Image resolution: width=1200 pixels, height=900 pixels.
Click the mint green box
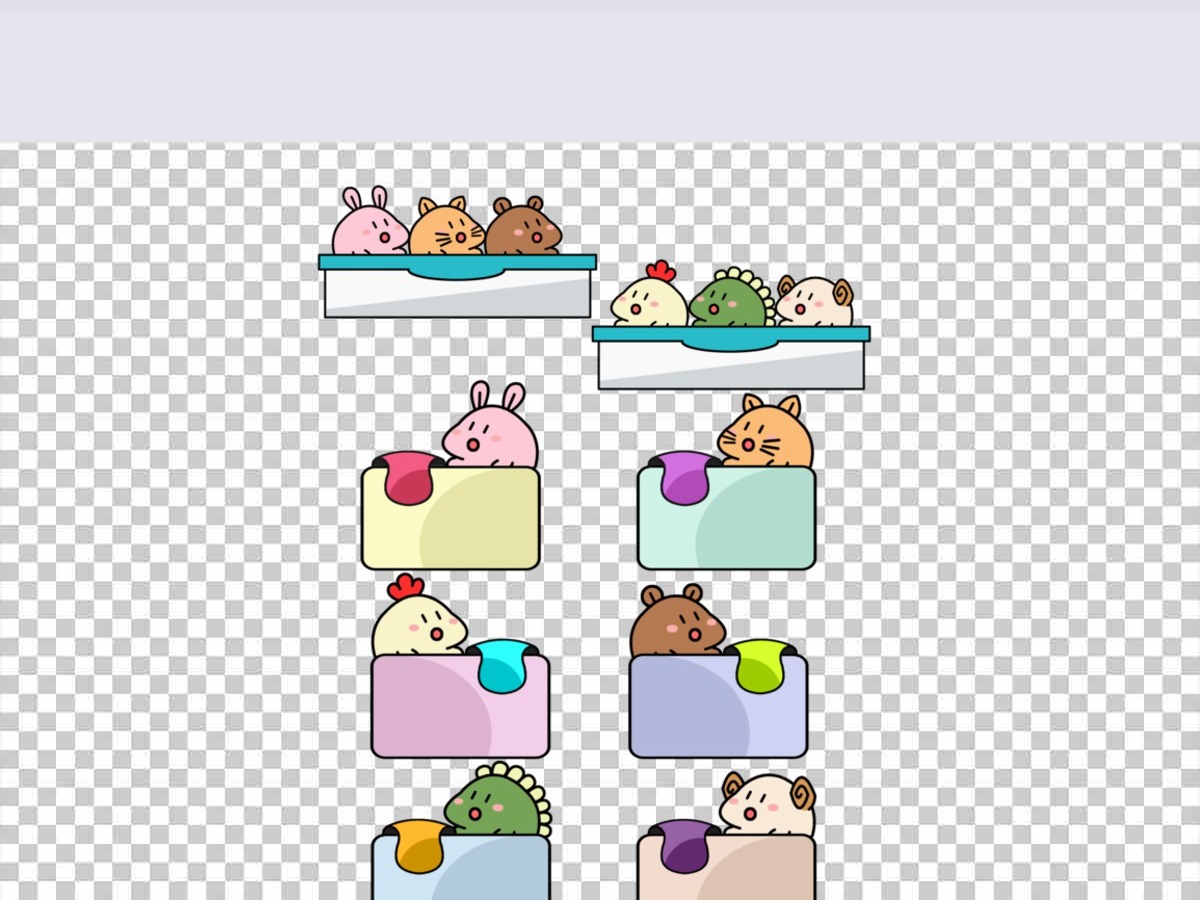point(726,518)
